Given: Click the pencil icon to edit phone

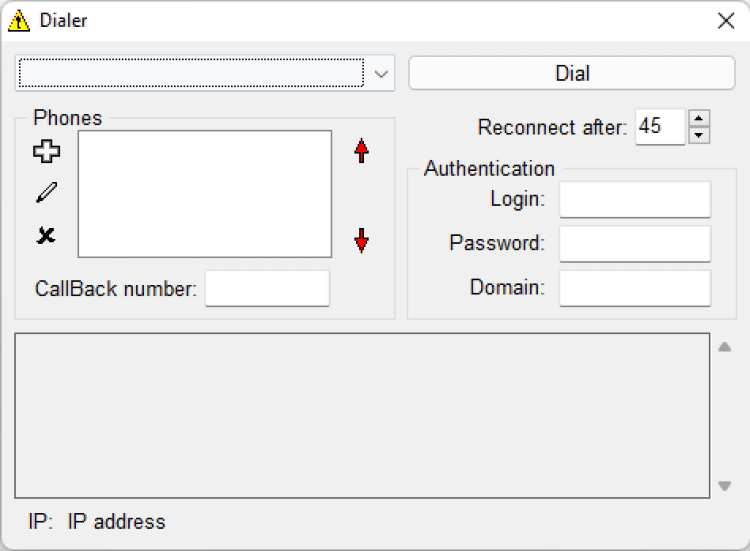Looking at the screenshot, I should coord(47,193).
